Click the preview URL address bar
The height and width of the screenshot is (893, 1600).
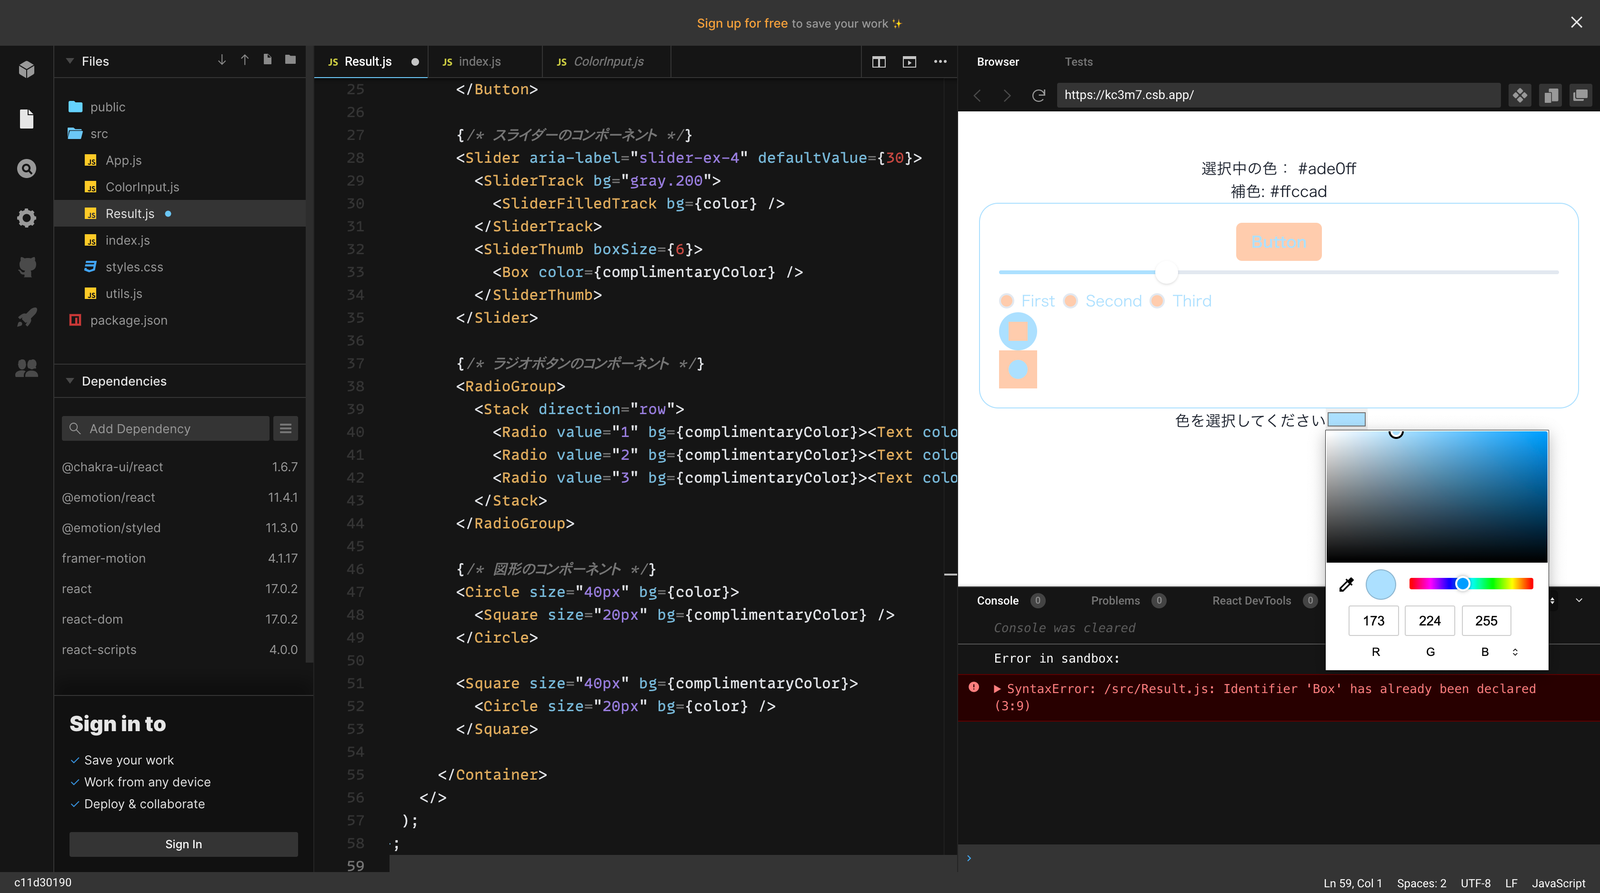coord(1279,95)
